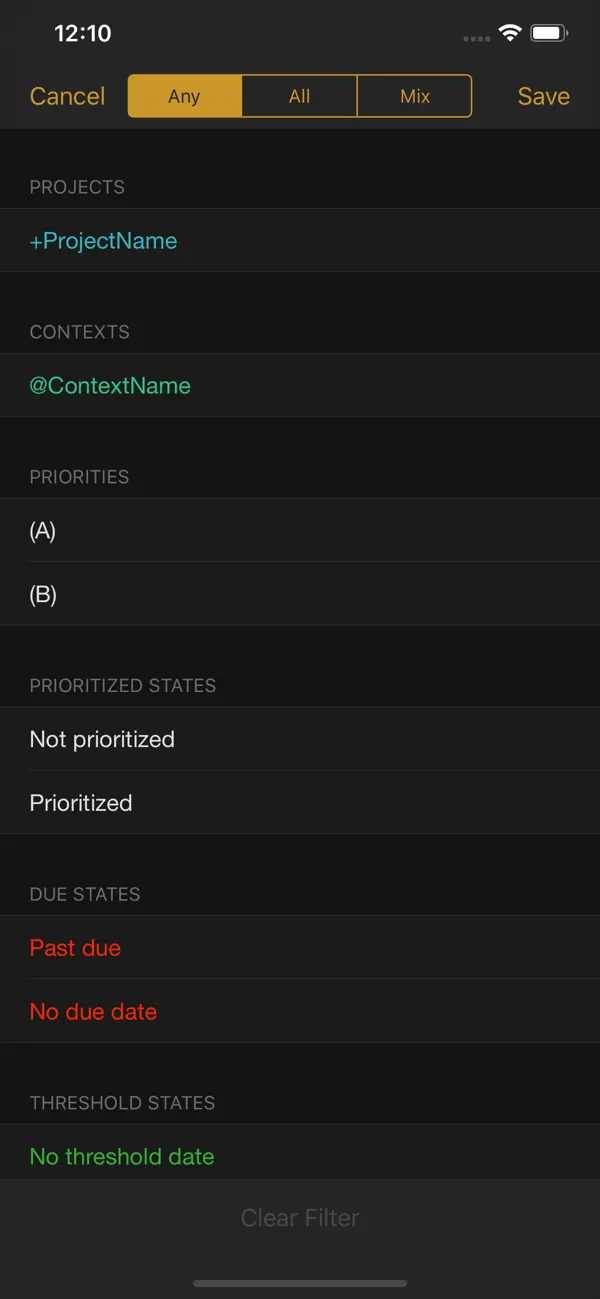
Task: Switch filter mode to All
Action: pos(298,96)
